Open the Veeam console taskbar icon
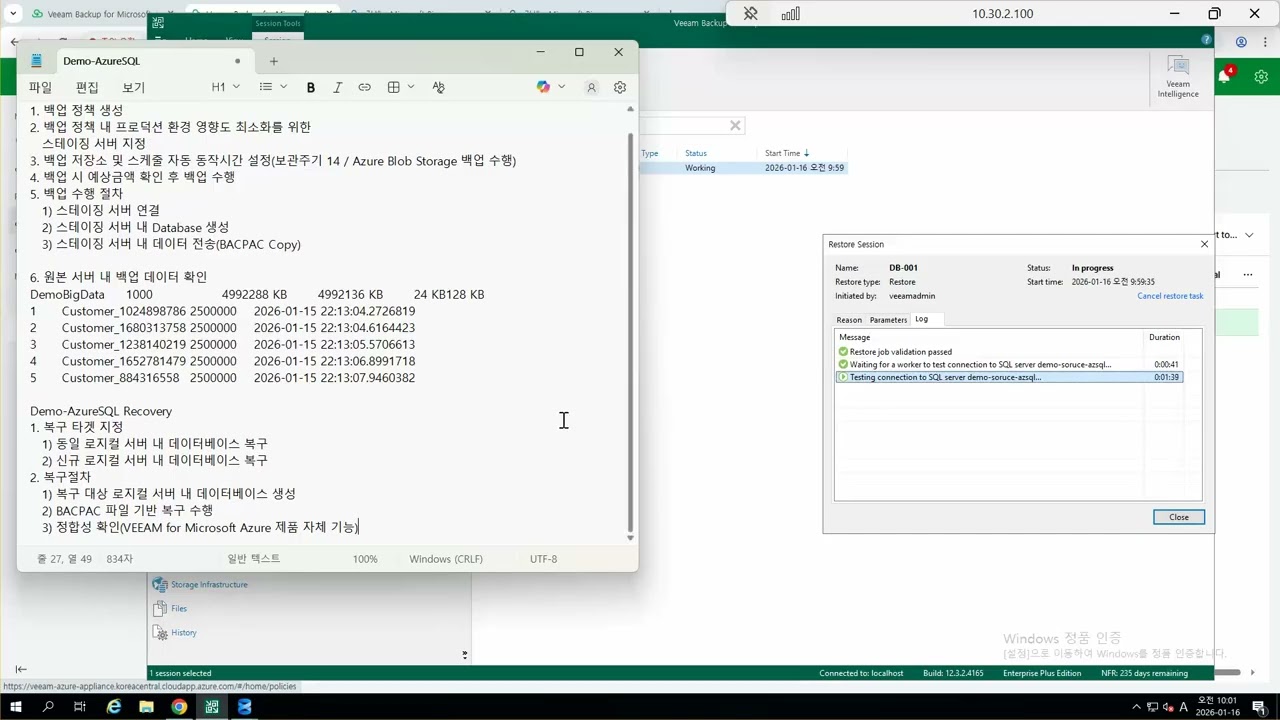The image size is (1280, 720). click(212, 707)
